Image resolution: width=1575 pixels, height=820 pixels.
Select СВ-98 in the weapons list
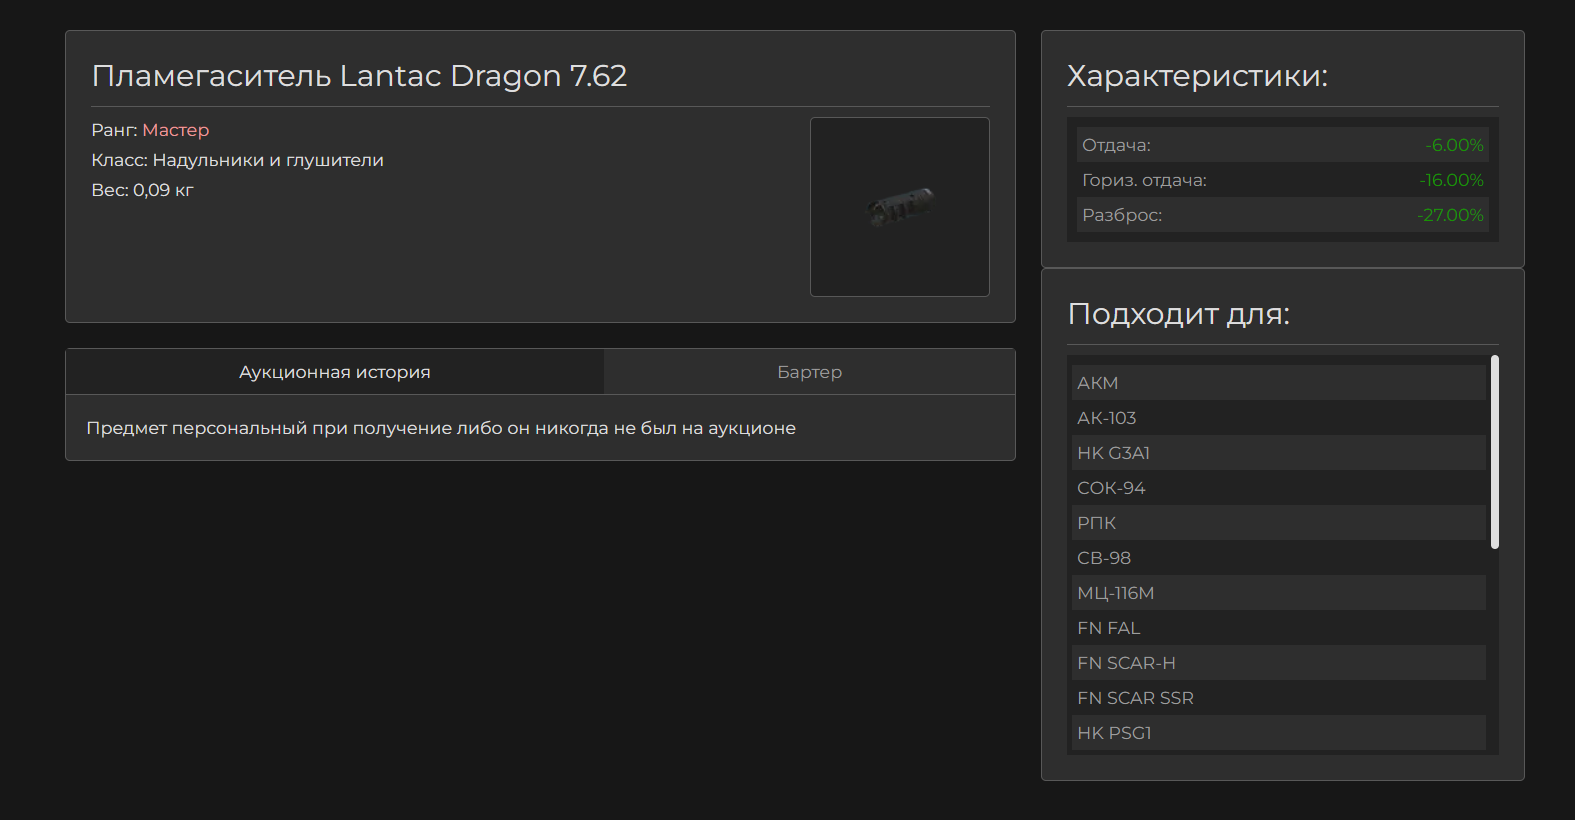click(1279, 558)
